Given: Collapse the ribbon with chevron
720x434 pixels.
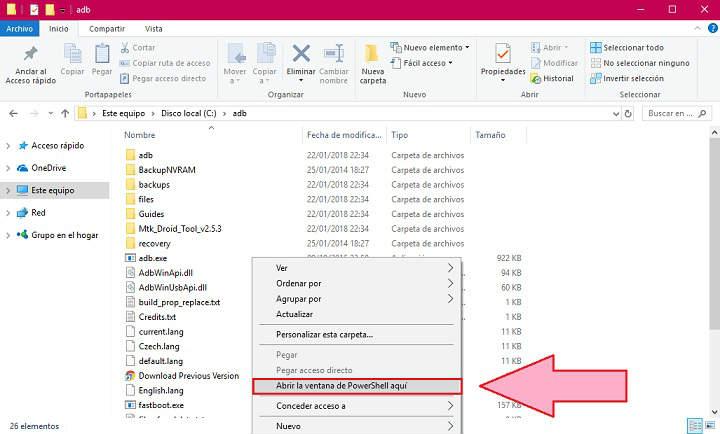Looking at the screenshot, I should pyautogui.click(x=698, y=28).
